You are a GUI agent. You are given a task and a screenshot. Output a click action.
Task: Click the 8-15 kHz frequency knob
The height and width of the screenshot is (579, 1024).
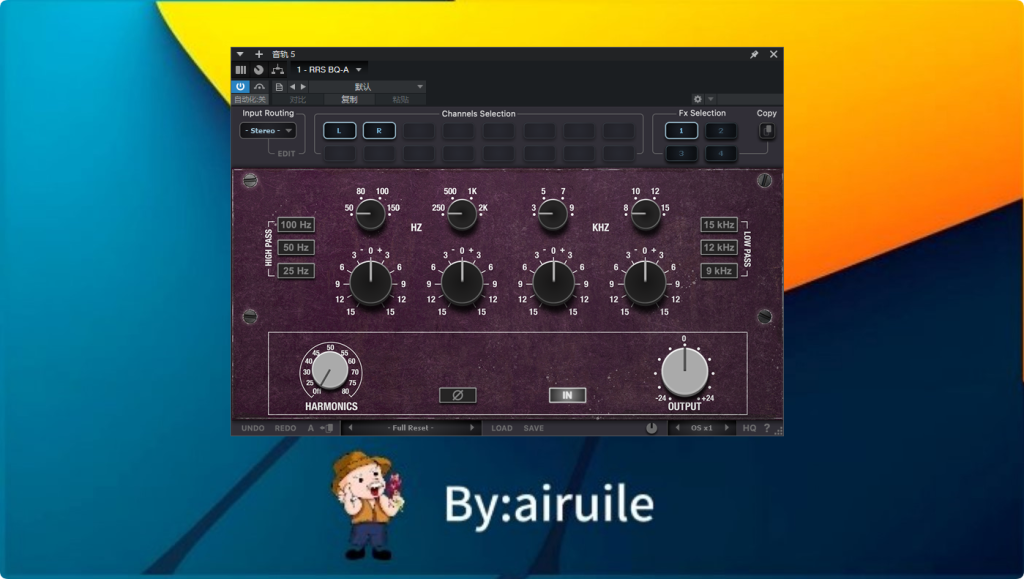[645, 214]
